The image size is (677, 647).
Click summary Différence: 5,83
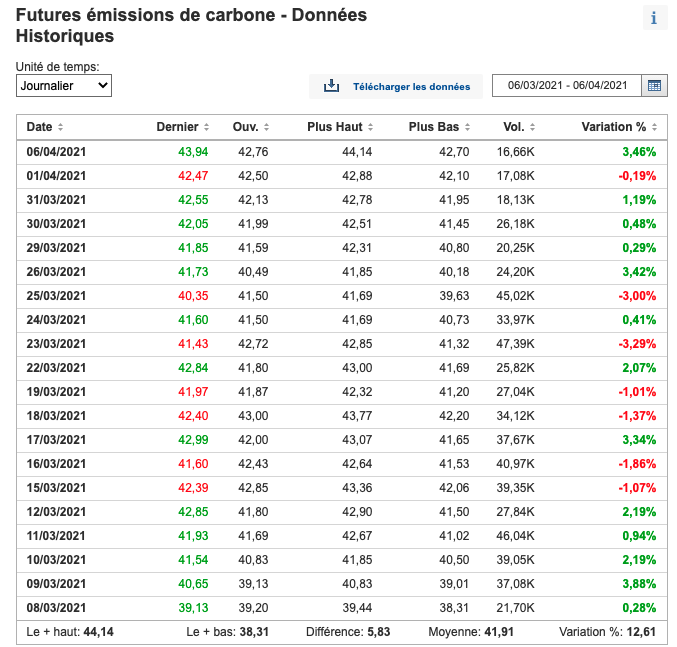click(348, 632)
